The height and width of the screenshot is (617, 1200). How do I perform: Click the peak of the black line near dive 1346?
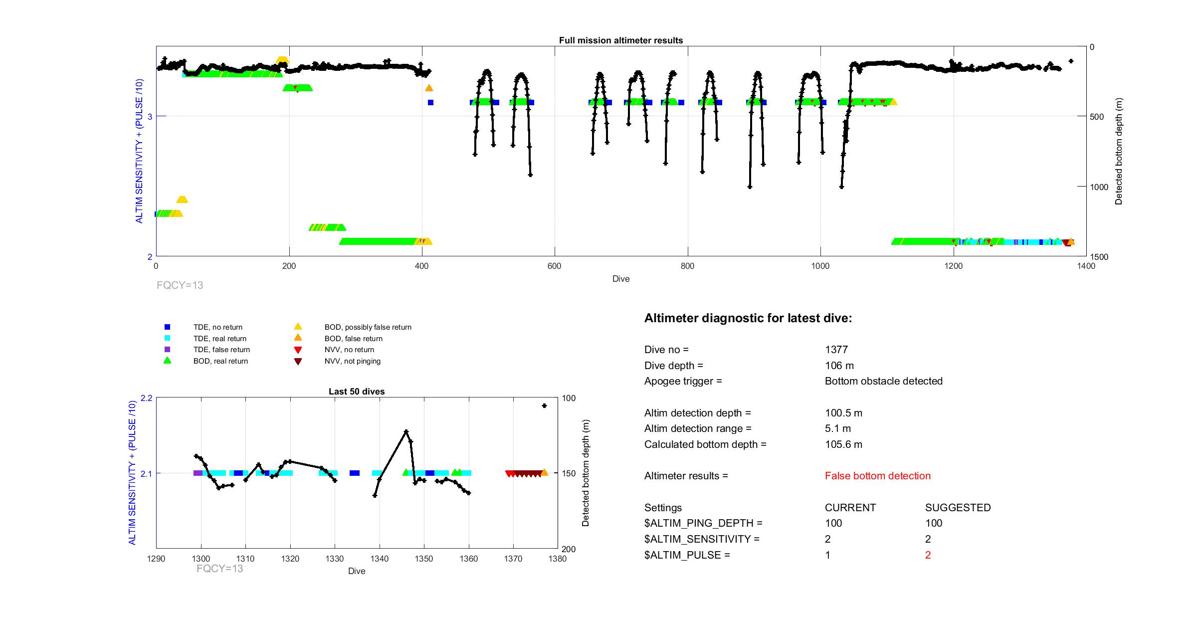(x=406, y=431)
